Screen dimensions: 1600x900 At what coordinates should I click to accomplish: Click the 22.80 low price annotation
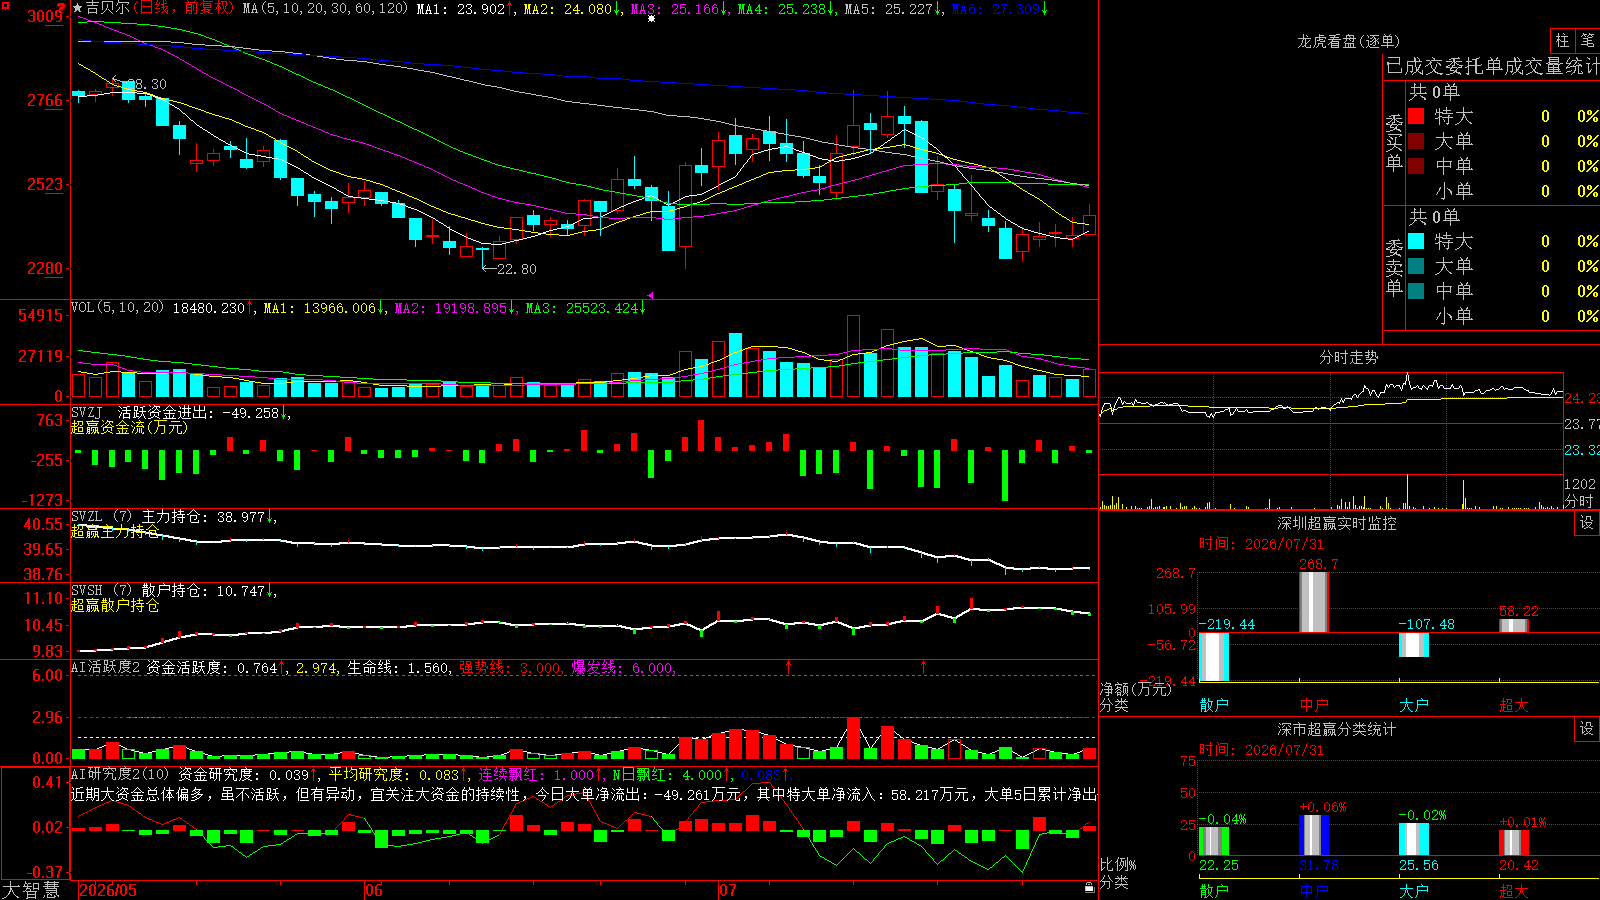click(516, 269)
